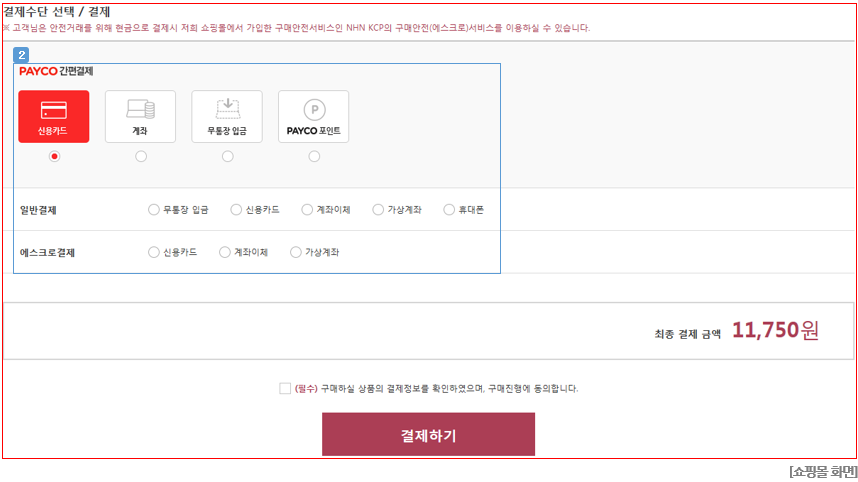The height and width of the screenshot is (482, 858).
Task: Select radio button under PAYCO 계좌 tile
Action: click(x=141, y=156)
